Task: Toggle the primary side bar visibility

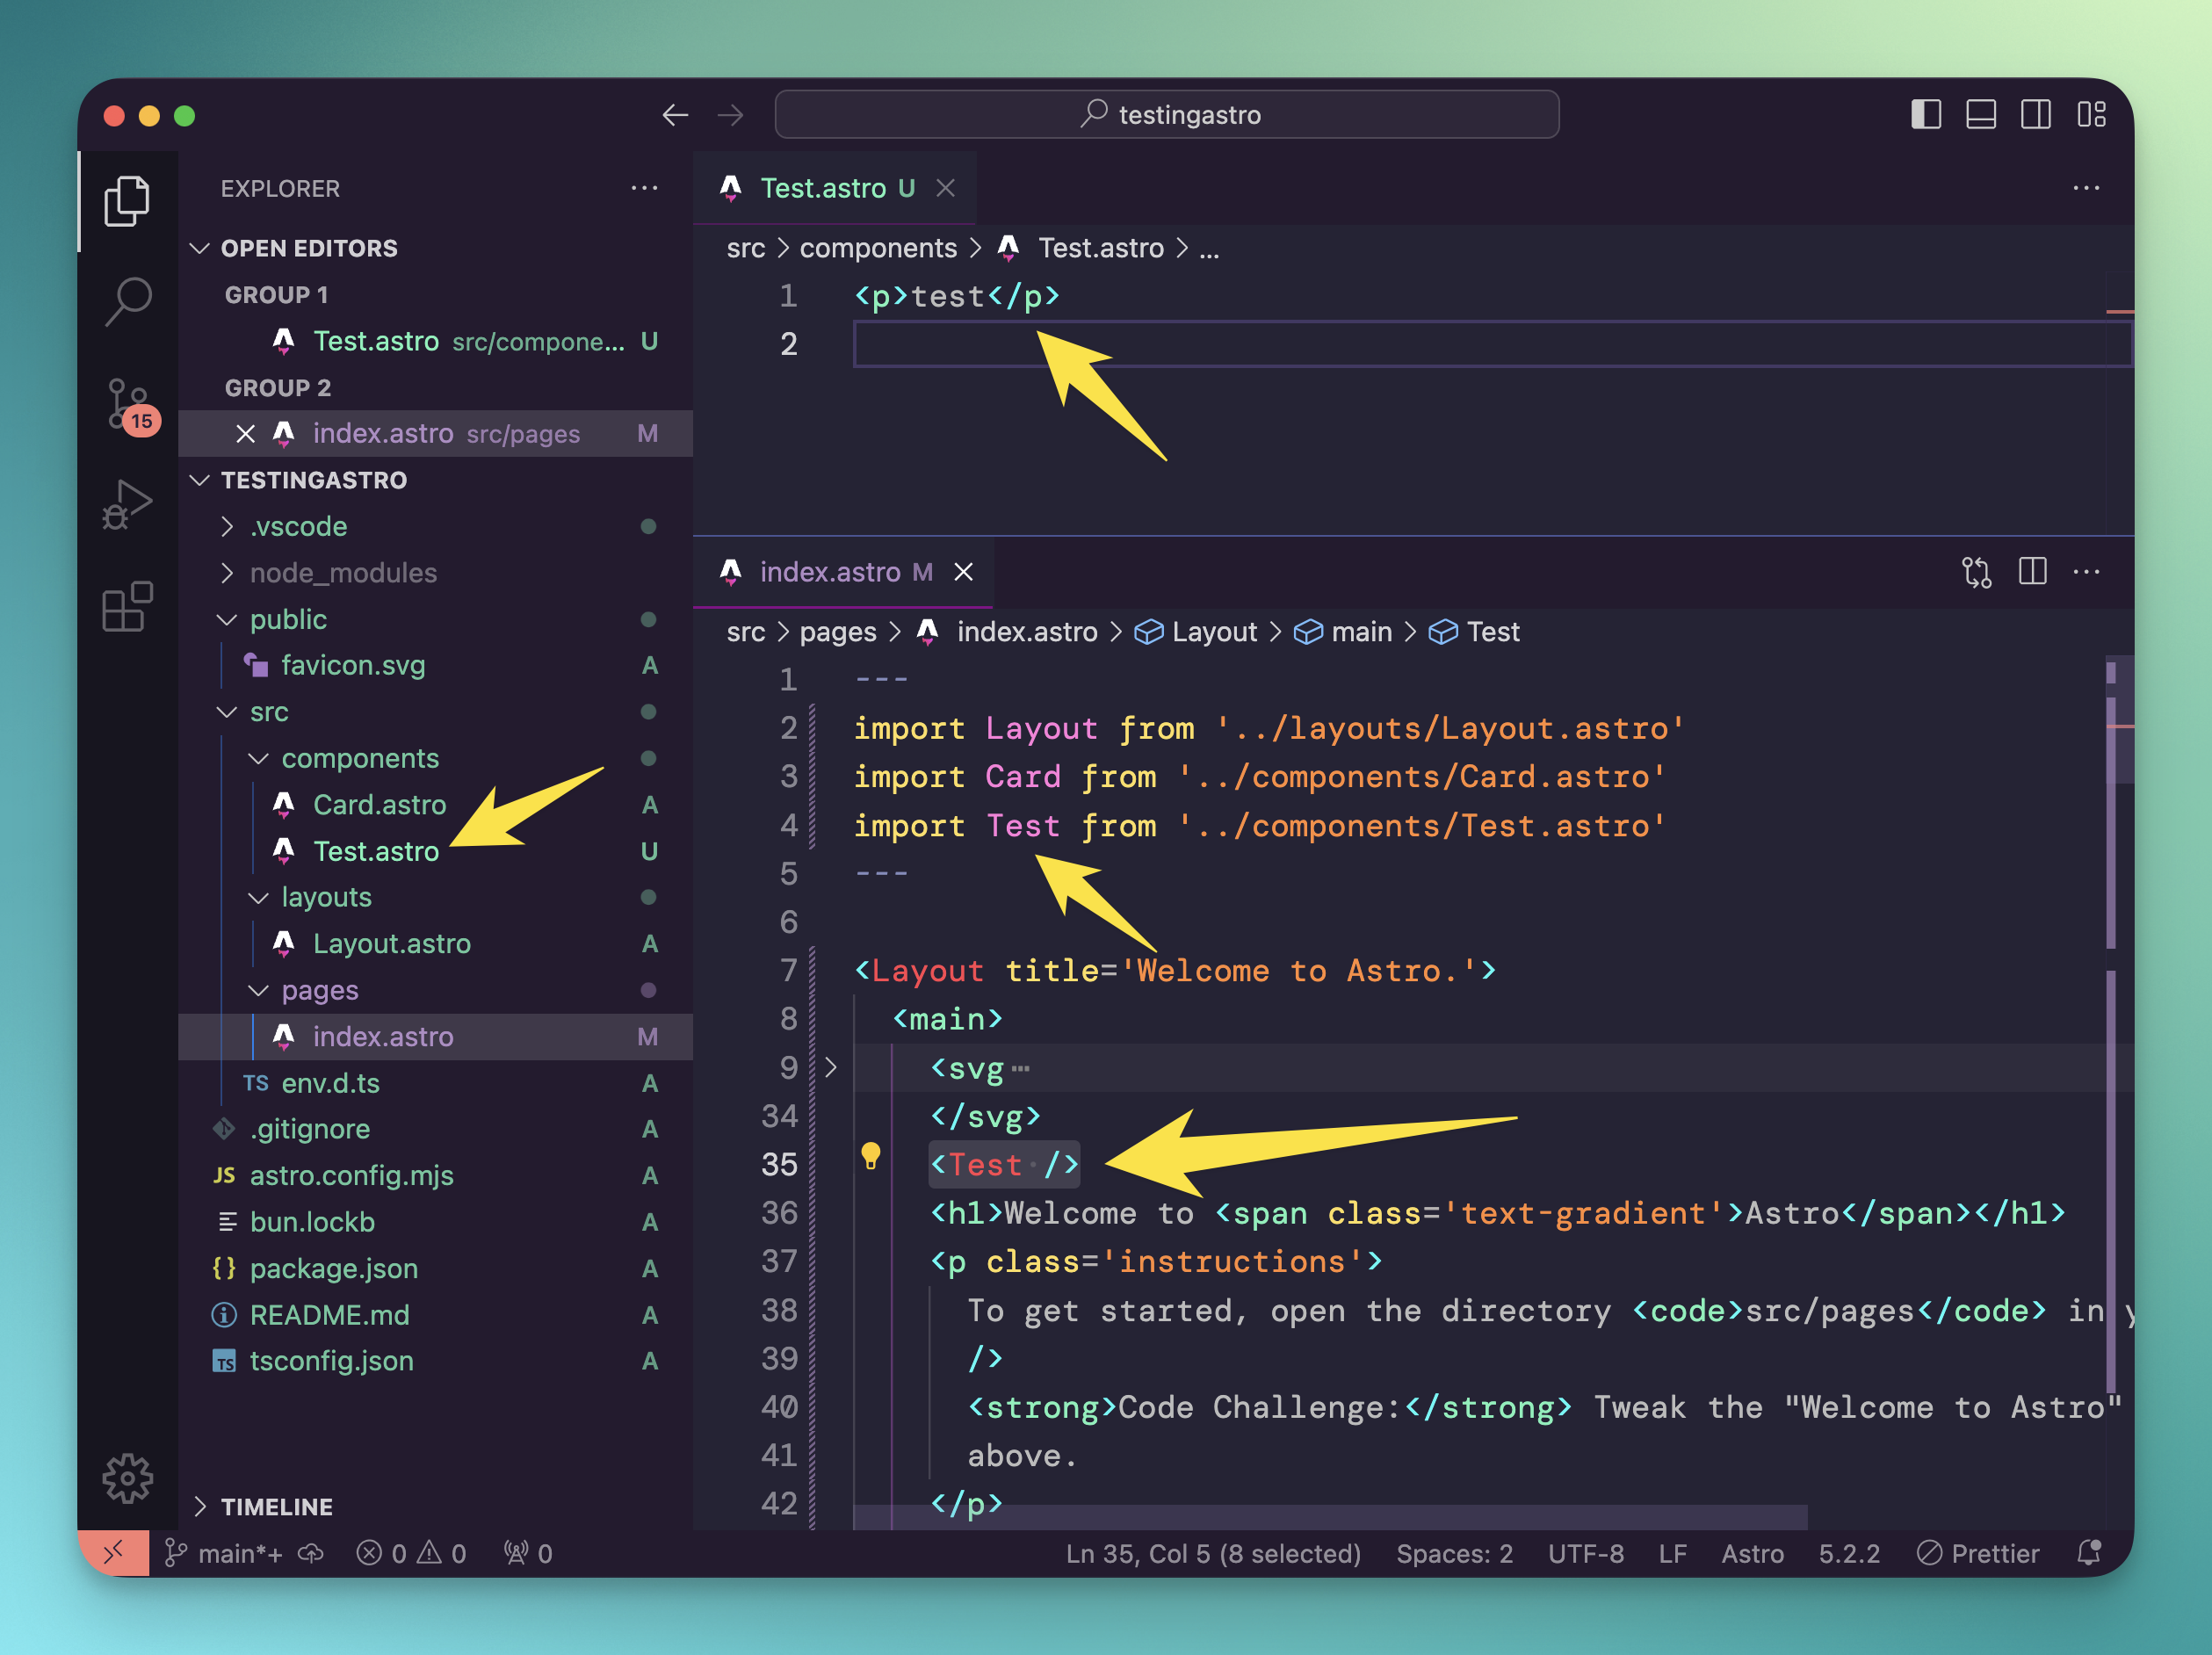Action: pyautogui.click(x=1926, y=115)
